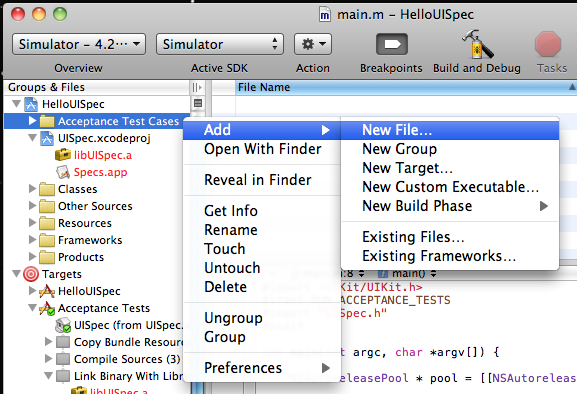Click the libUISpec.a toolbox icon

tap(63, 155)
